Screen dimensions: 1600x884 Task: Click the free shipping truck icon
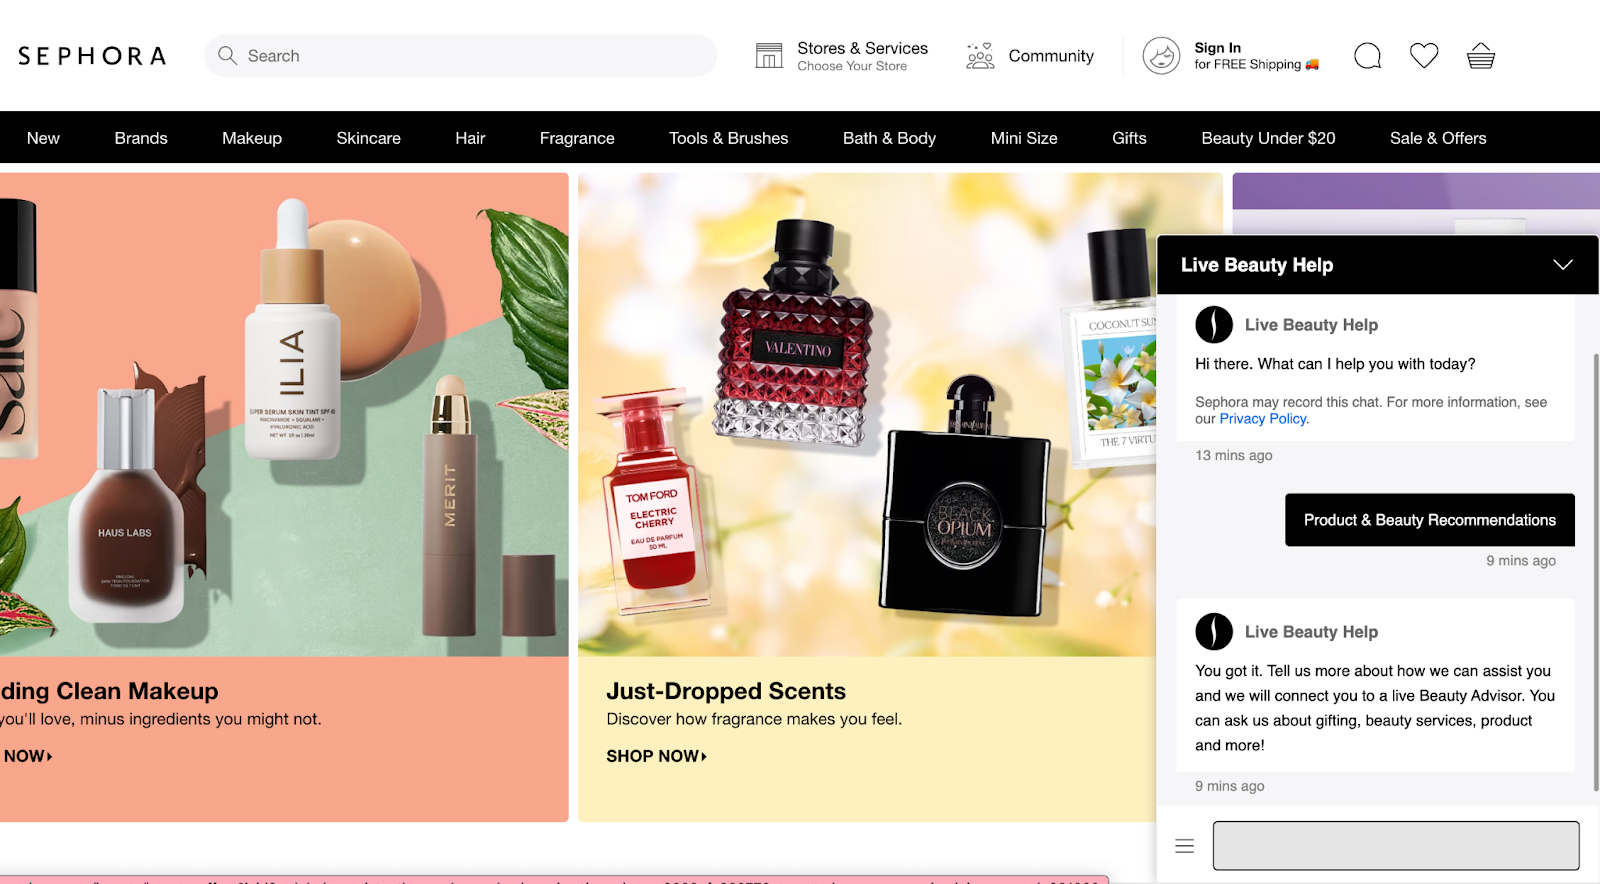tap(1312, 65)
